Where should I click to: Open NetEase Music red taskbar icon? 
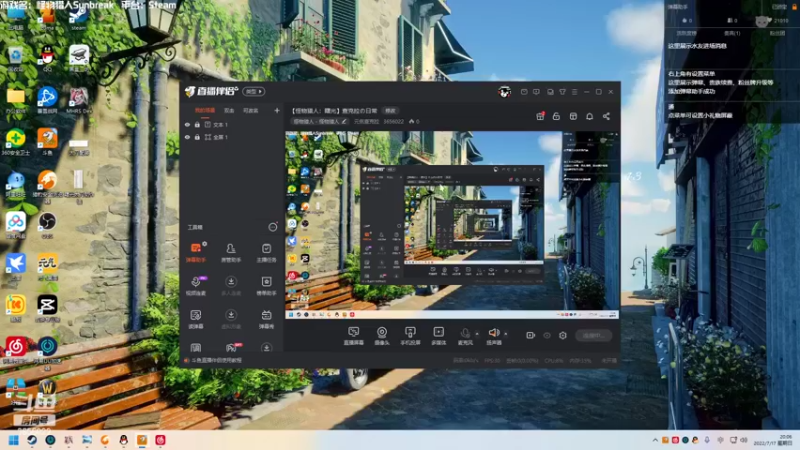pos(160,440)
